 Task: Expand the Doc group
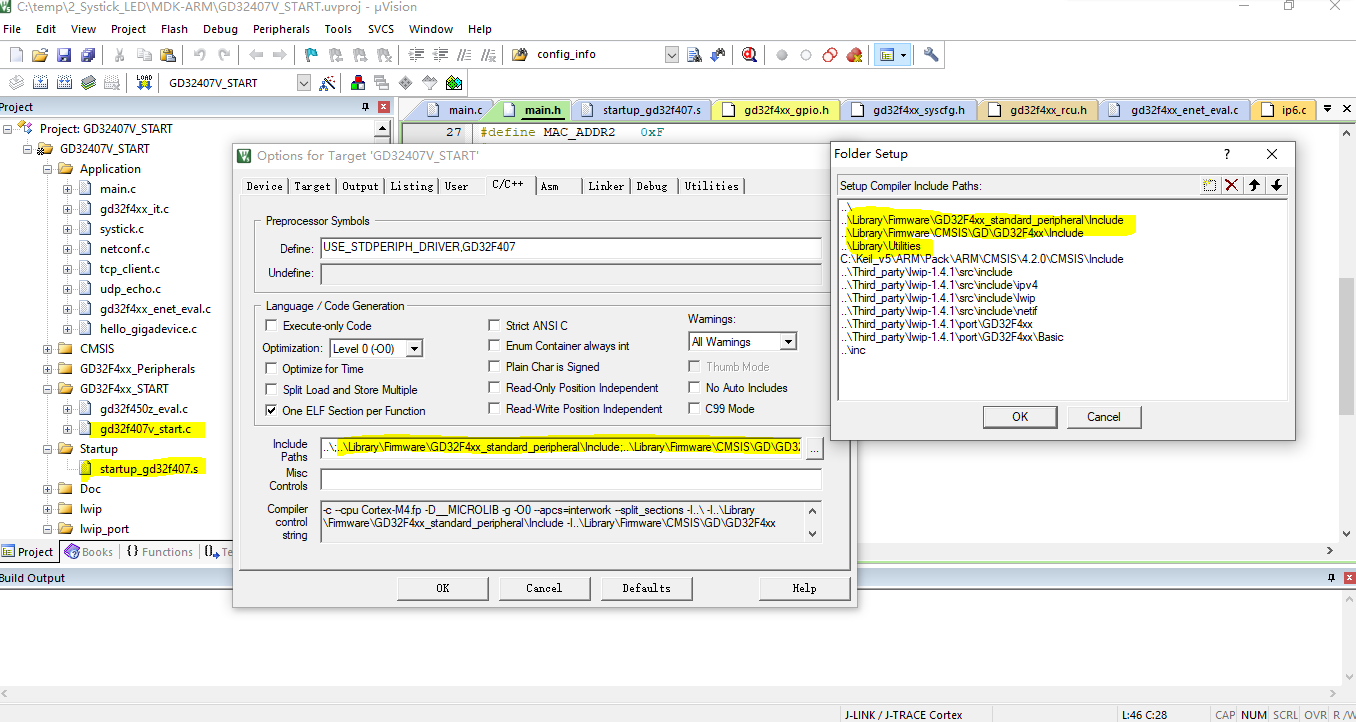coord(48,489)
